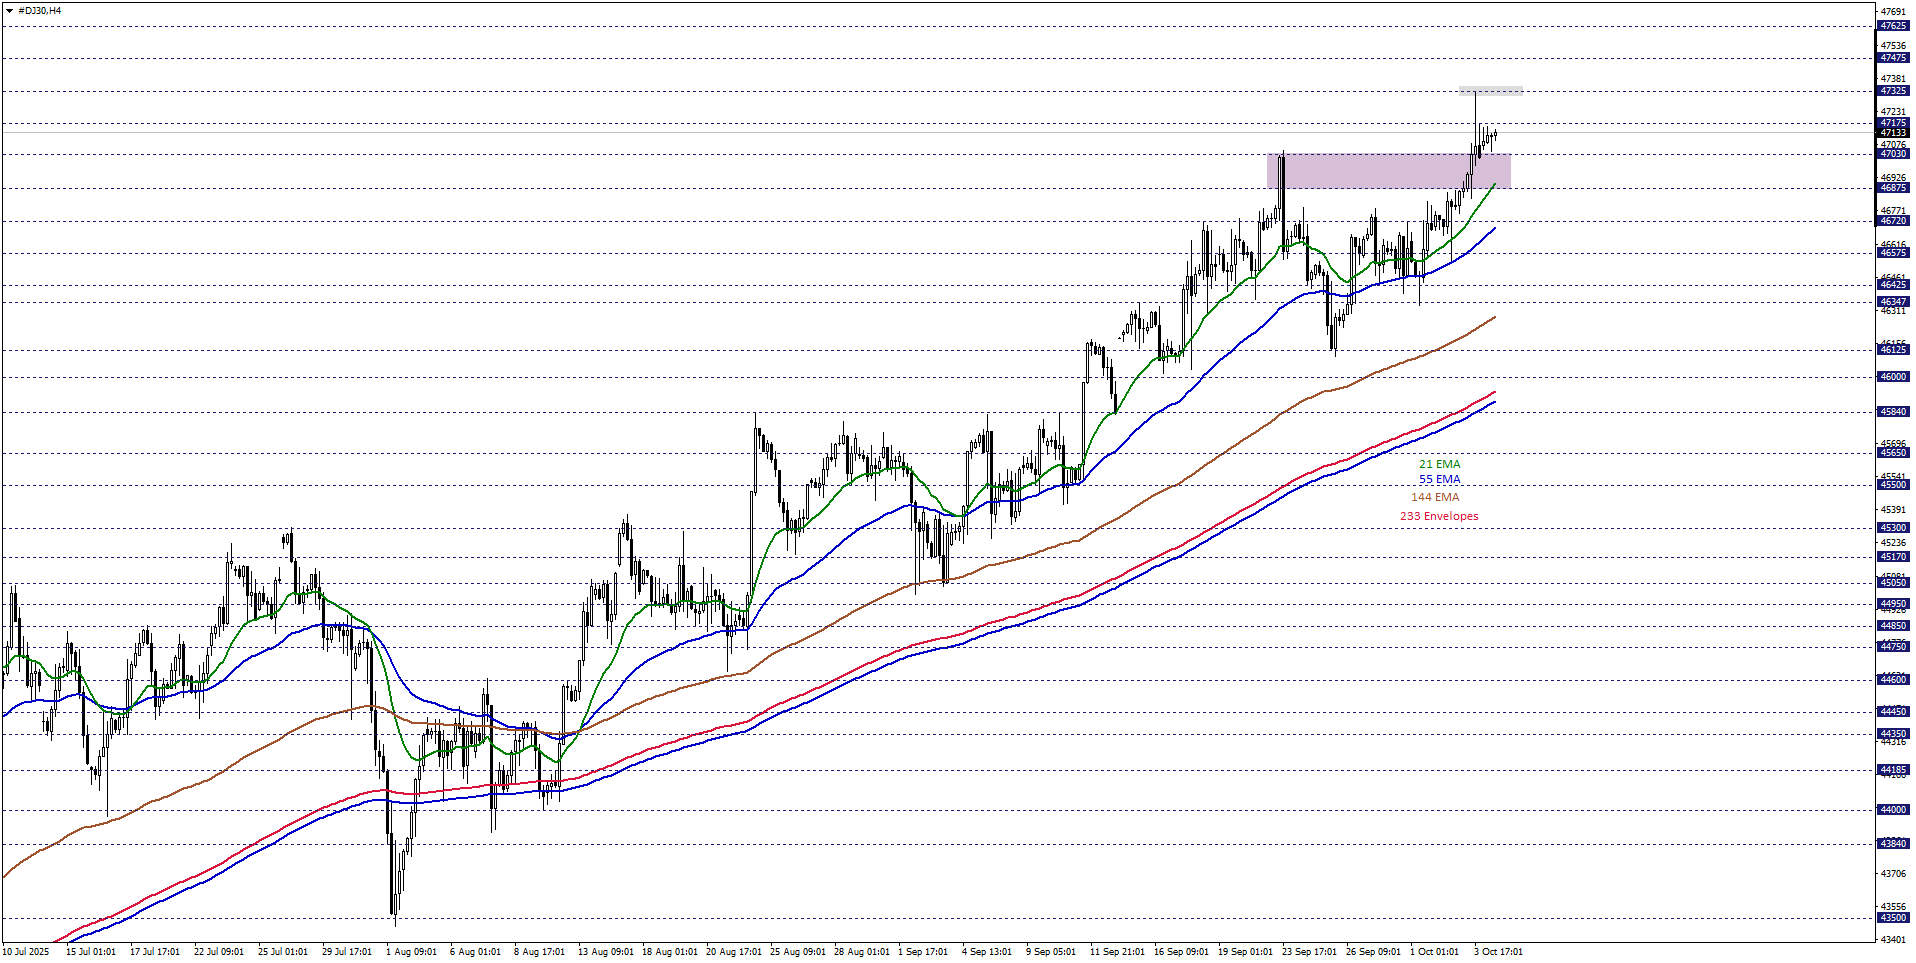Click the current price label 47133

(x=1893, y=133)
